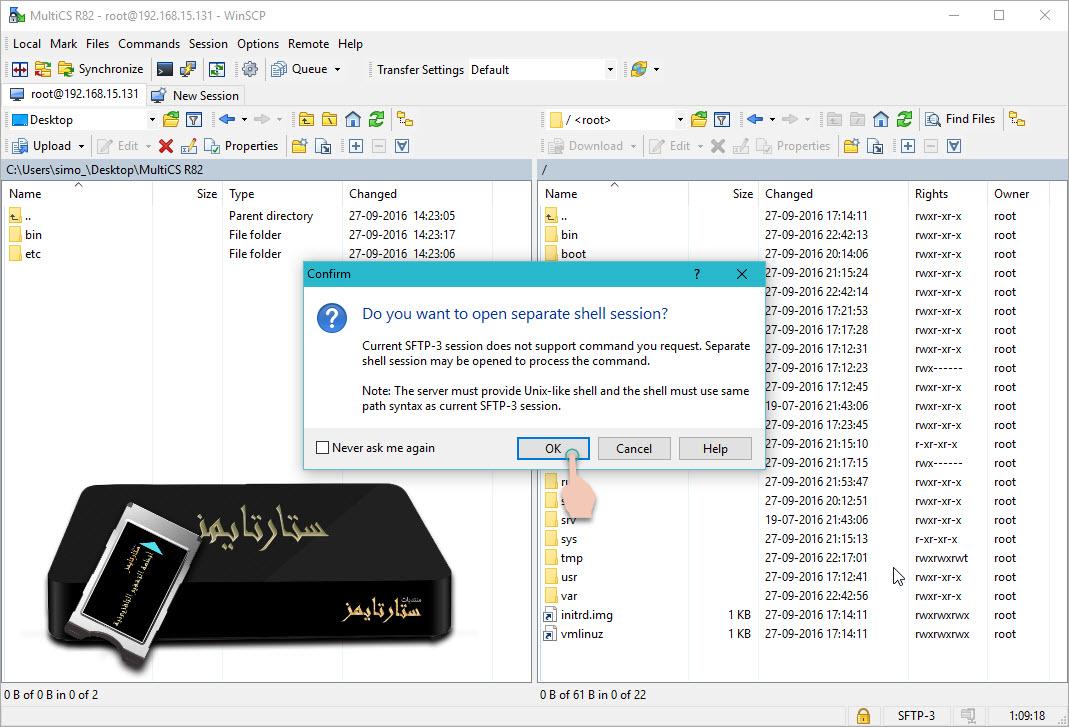Open the Commands menu
1069x727 pixels.
coord(148,44)
